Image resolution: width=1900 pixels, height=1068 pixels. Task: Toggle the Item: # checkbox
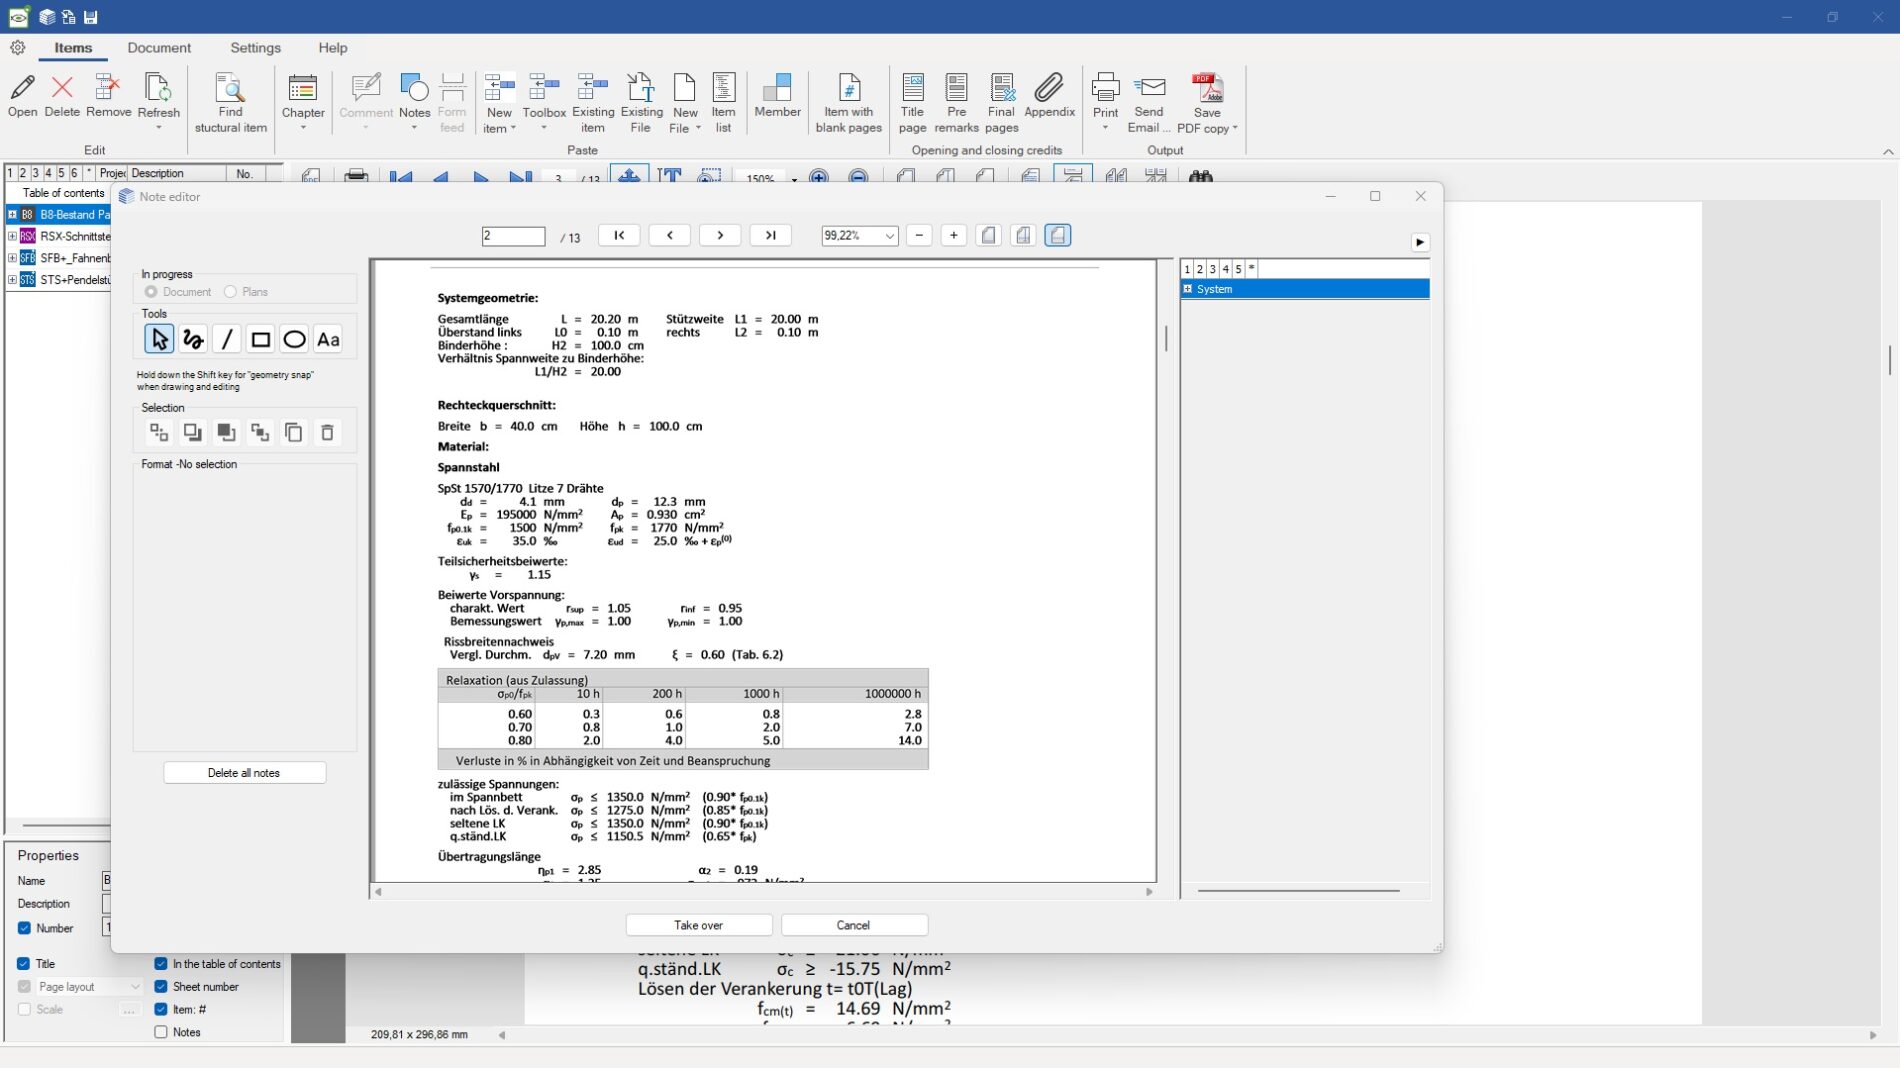(x=161, y=1010)
